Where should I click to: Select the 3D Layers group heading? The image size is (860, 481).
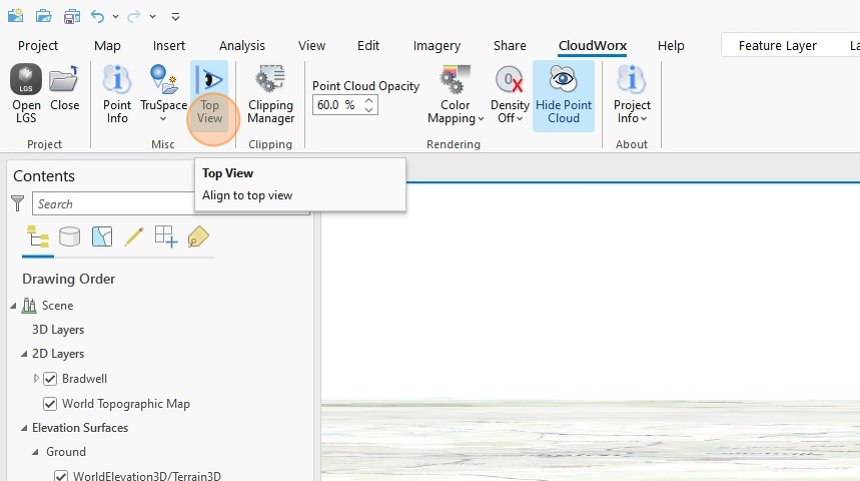(58, 330)
